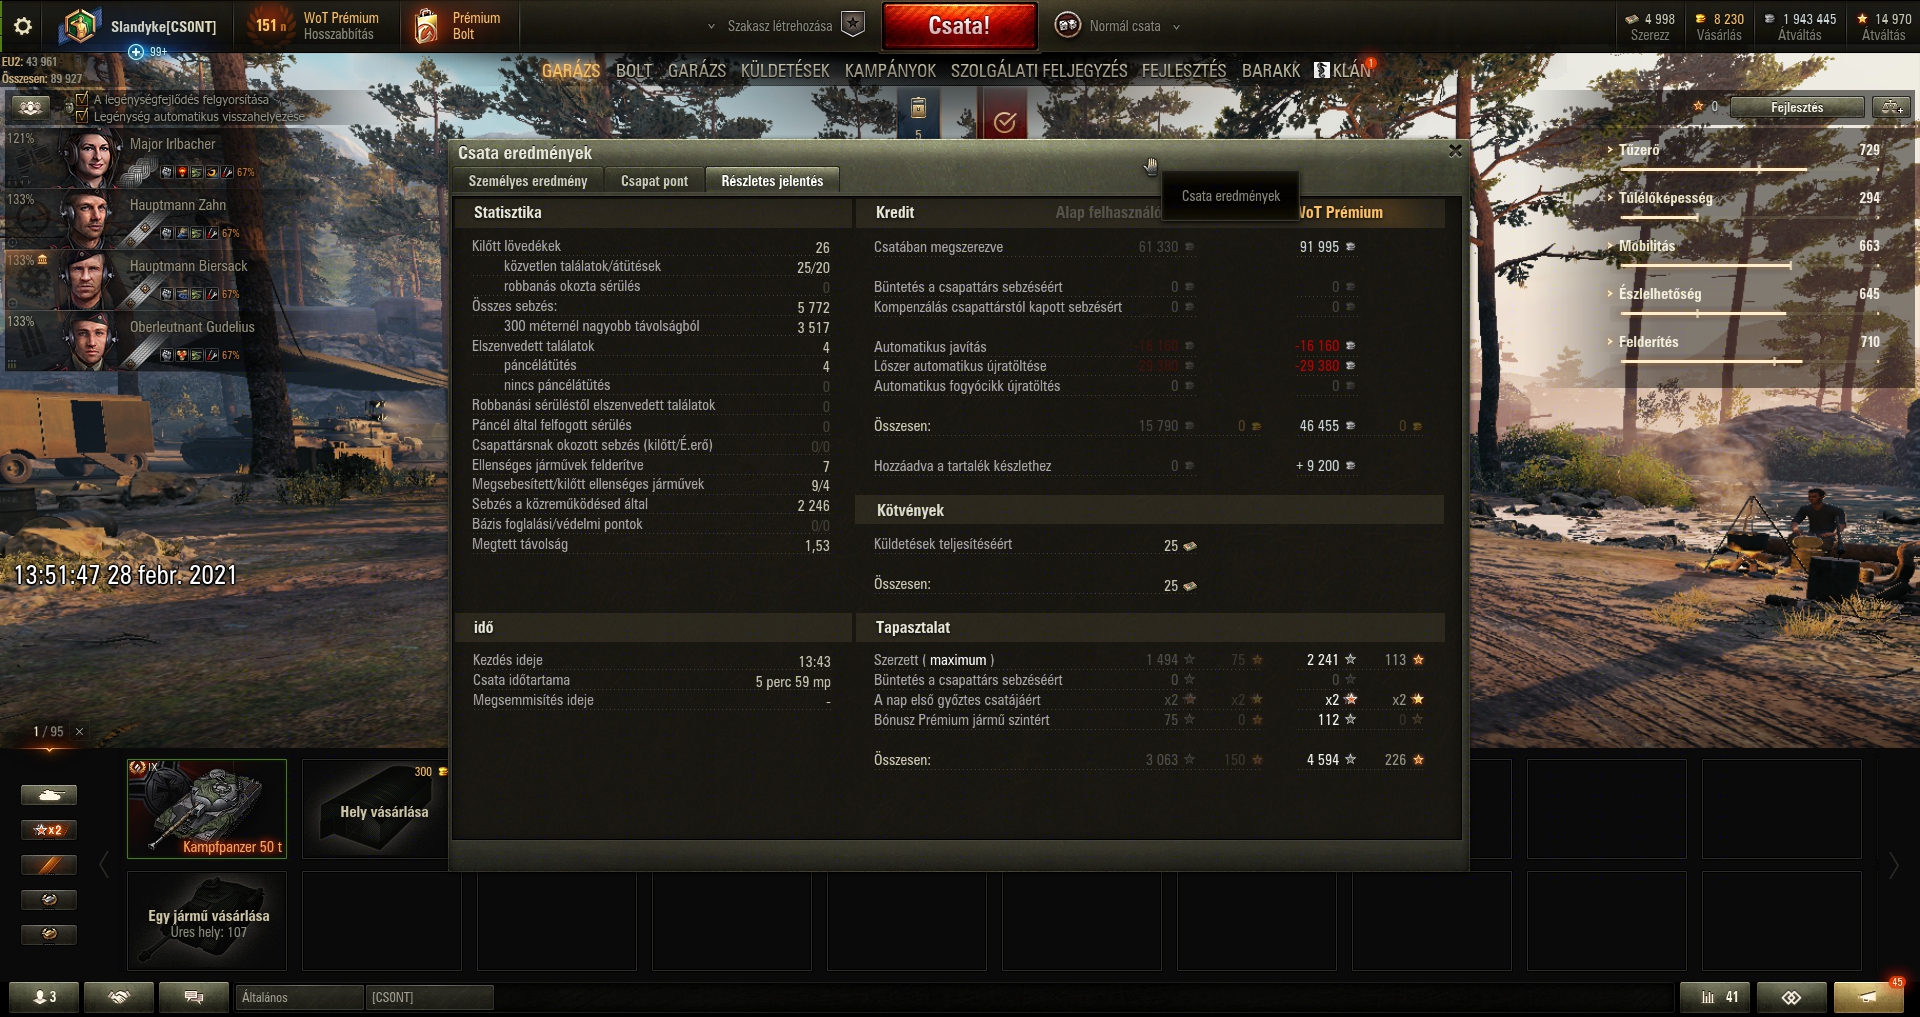Select the elite x2 vehicle filter icon
Screen dimensions: 1920x1017
49,830
